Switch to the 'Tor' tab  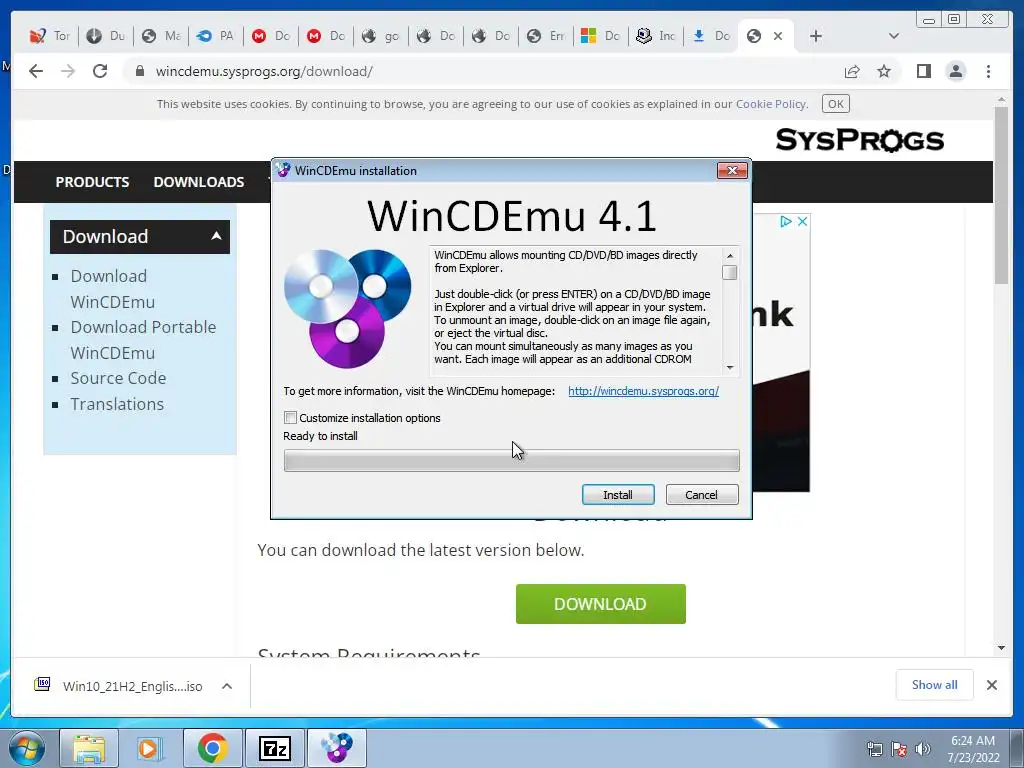[50, 36]
